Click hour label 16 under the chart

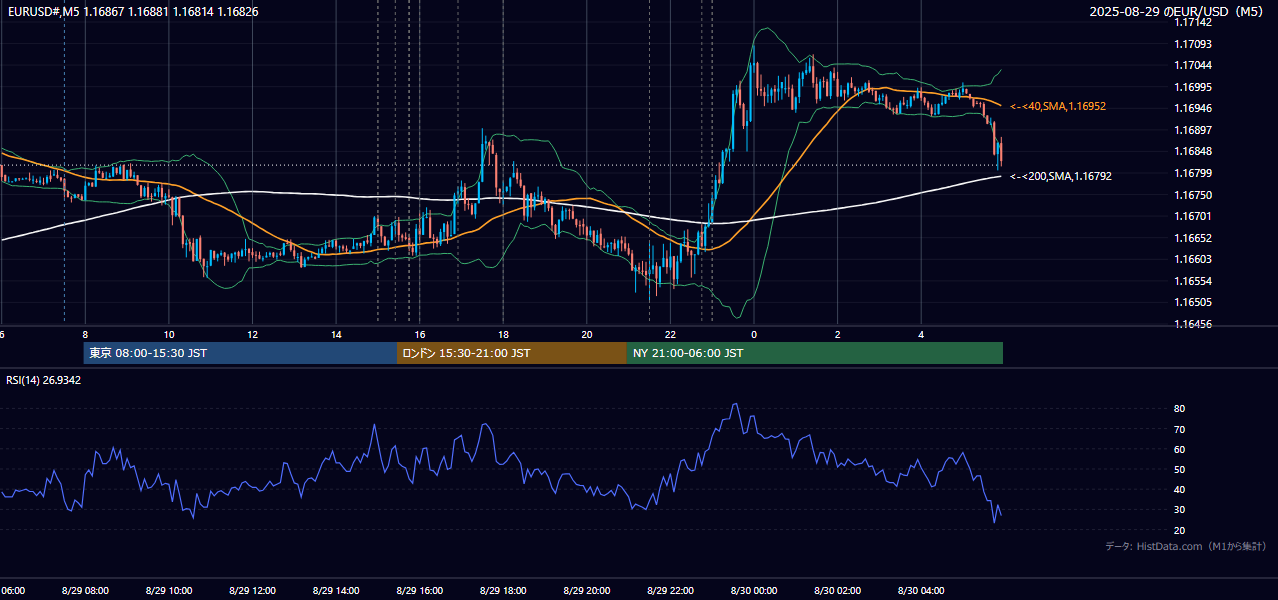pyautogui.click(x=420, y=334)
